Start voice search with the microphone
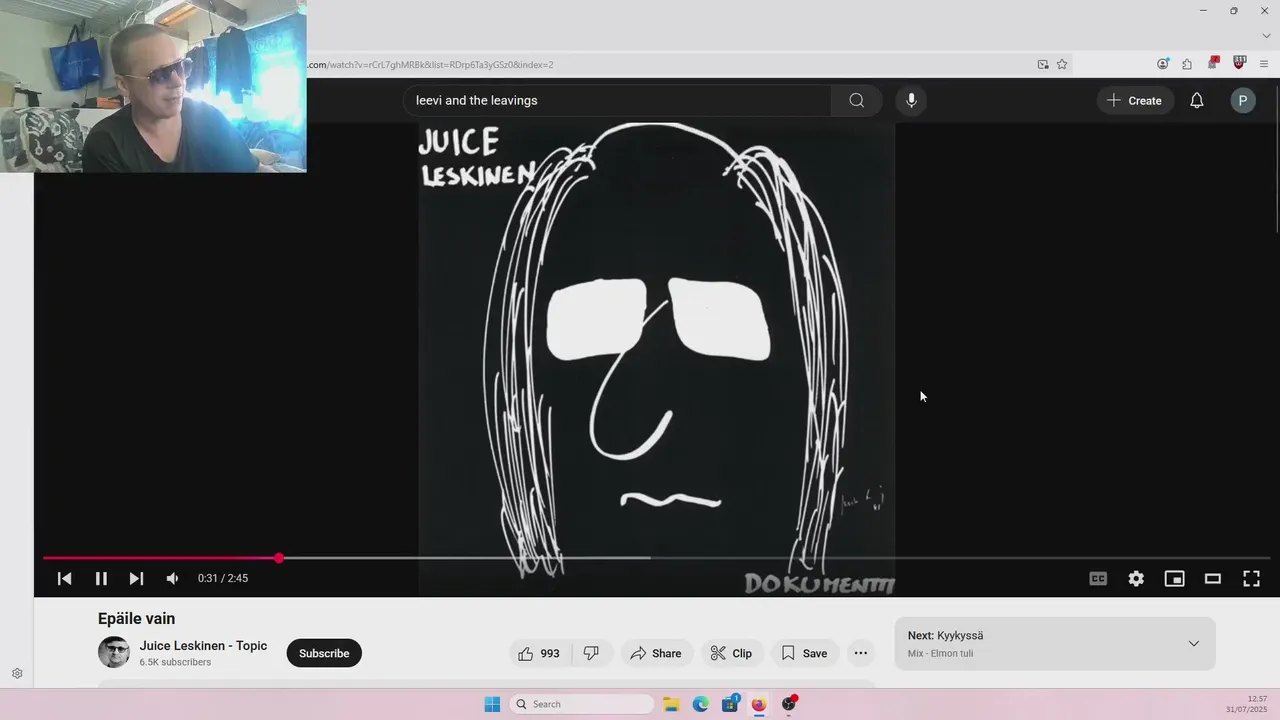The height and width of the screenshot is (720, 1280). coord(911,100)
